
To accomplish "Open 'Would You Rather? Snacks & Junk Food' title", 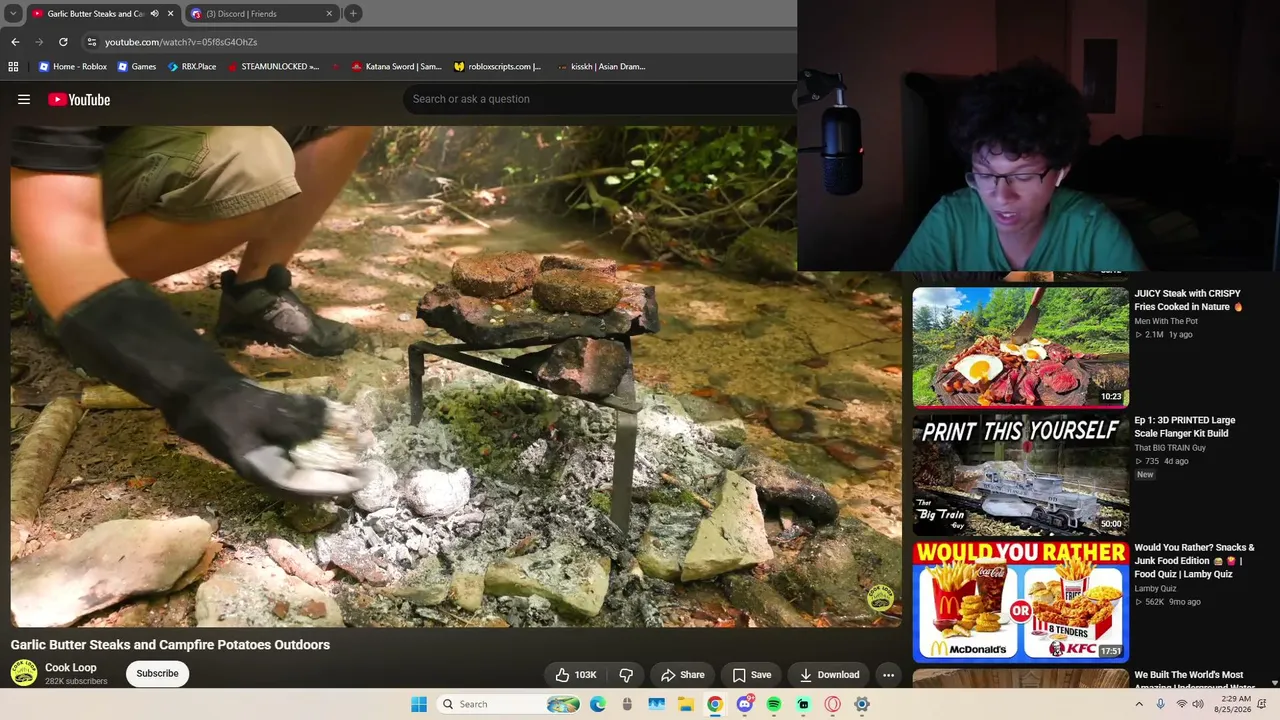I will 1194,561.
